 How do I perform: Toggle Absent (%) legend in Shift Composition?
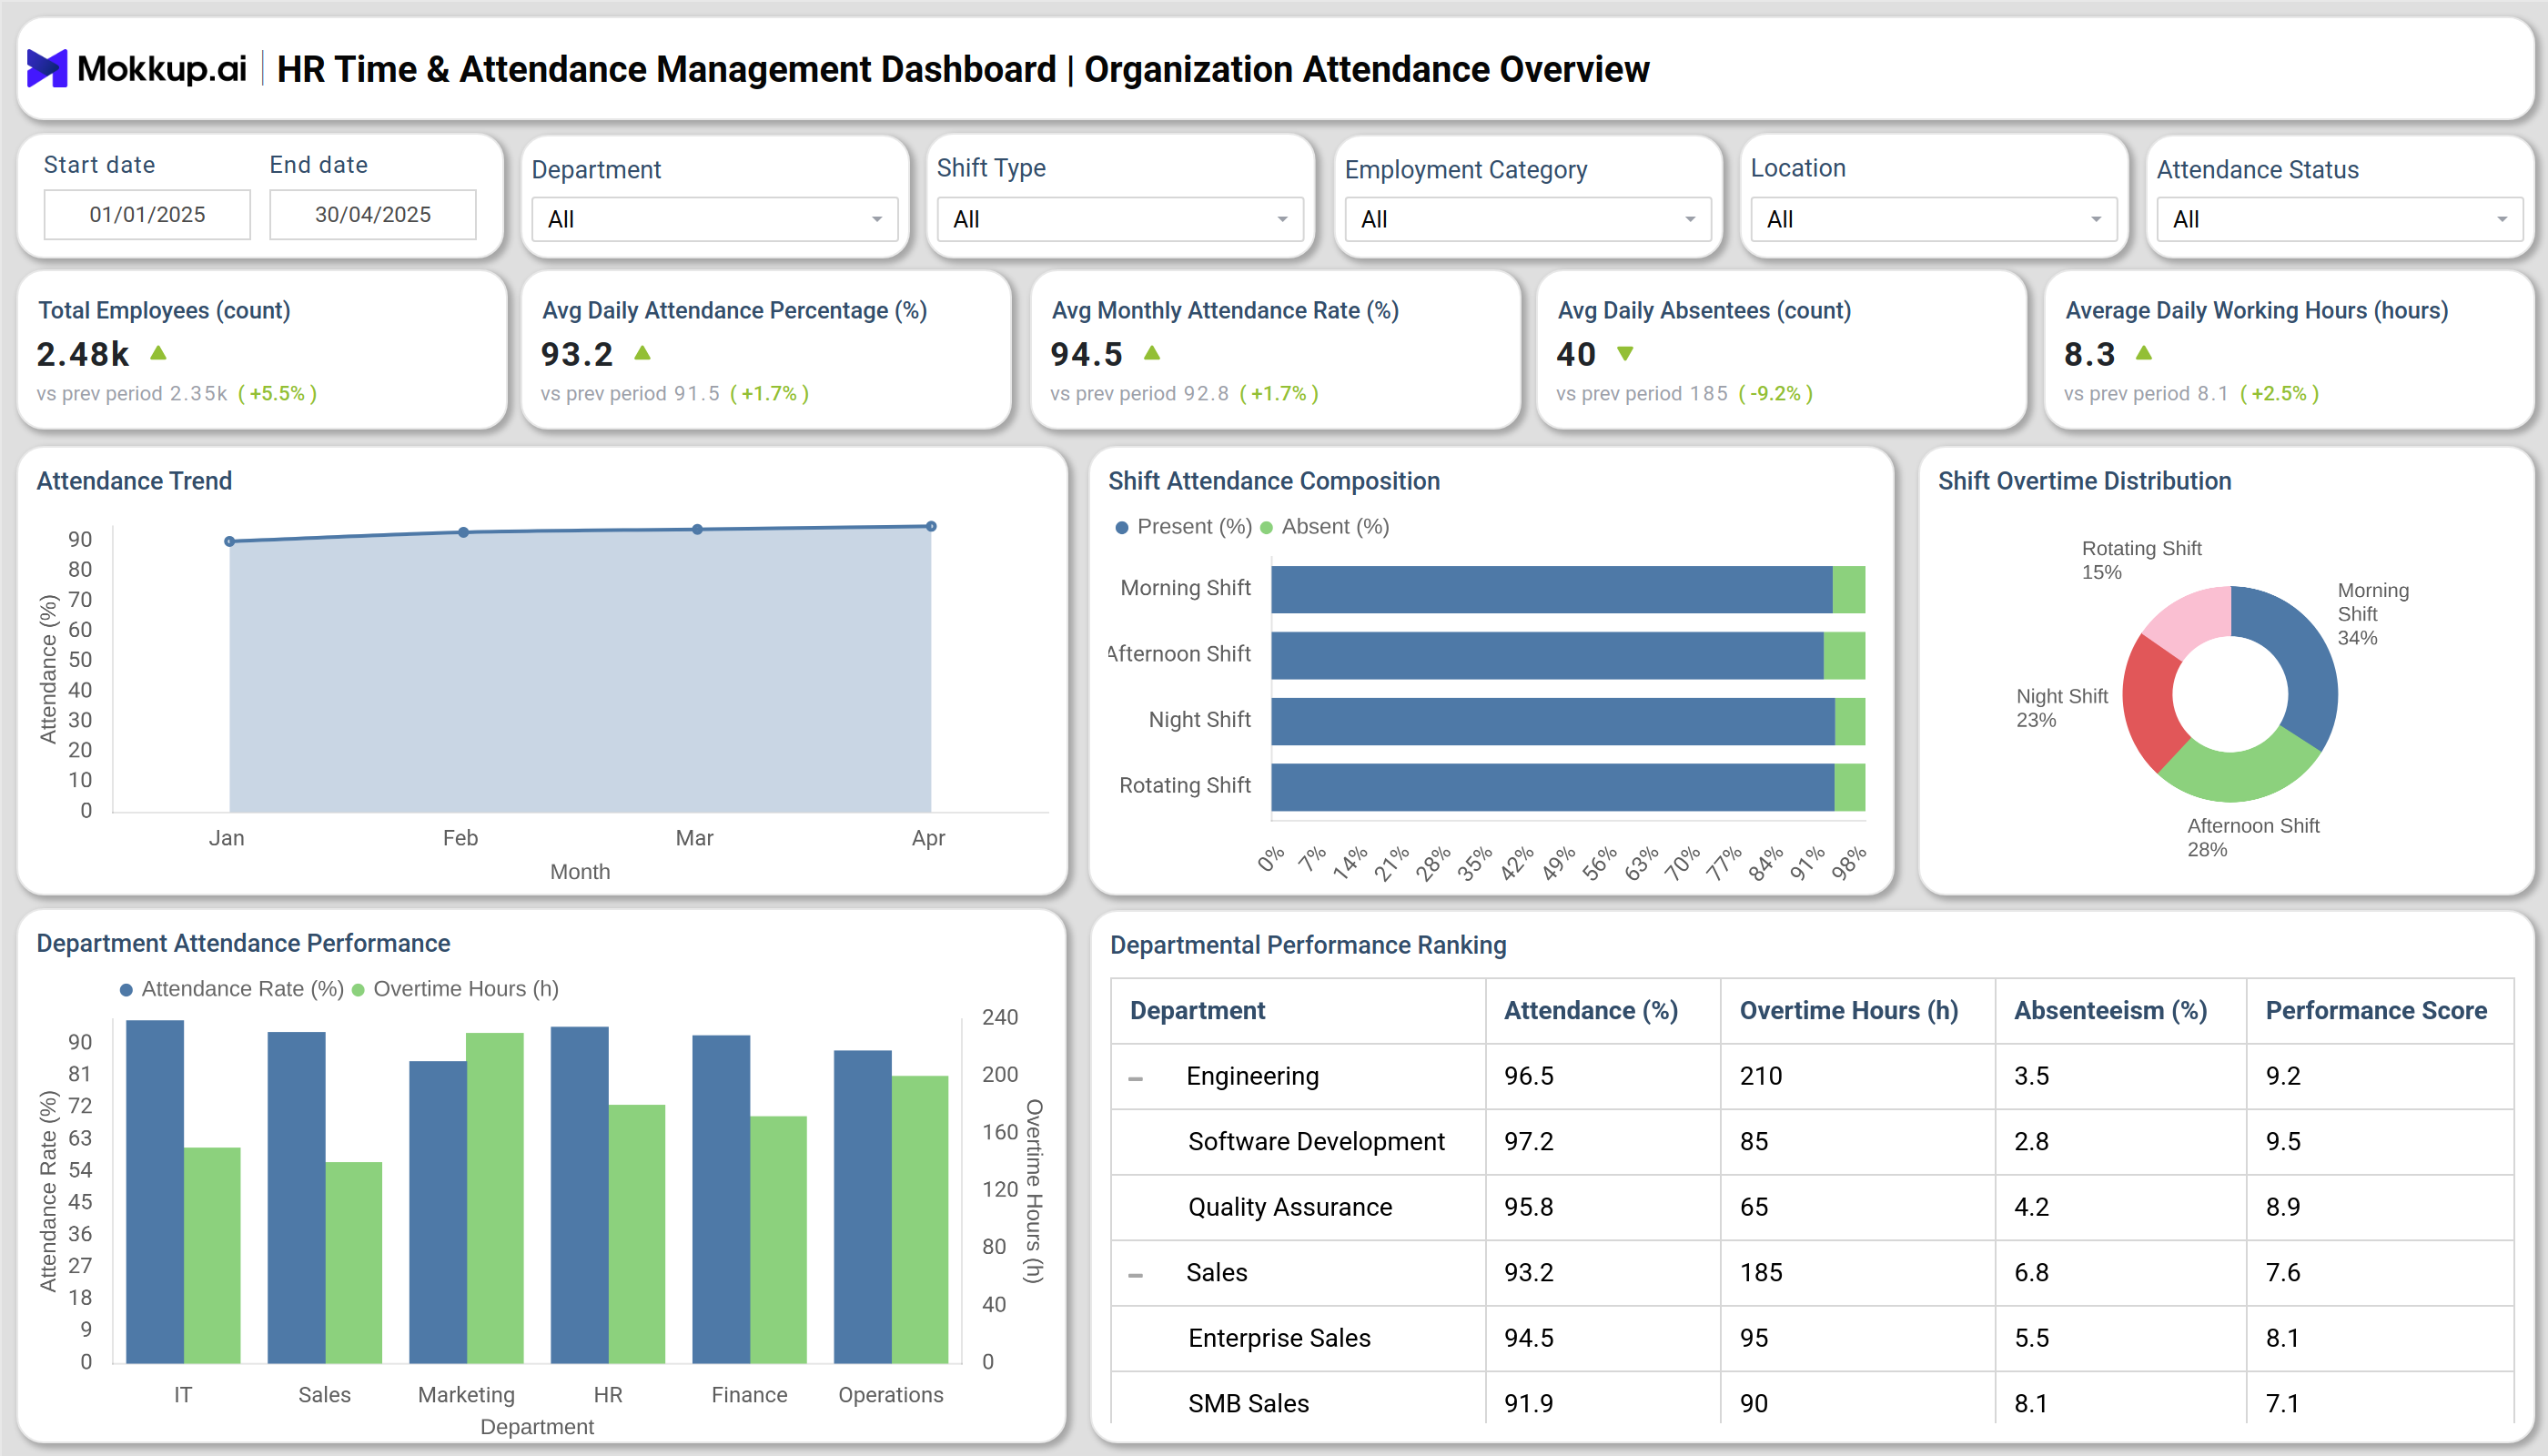pyautogui.click(x=1325, y=526)
